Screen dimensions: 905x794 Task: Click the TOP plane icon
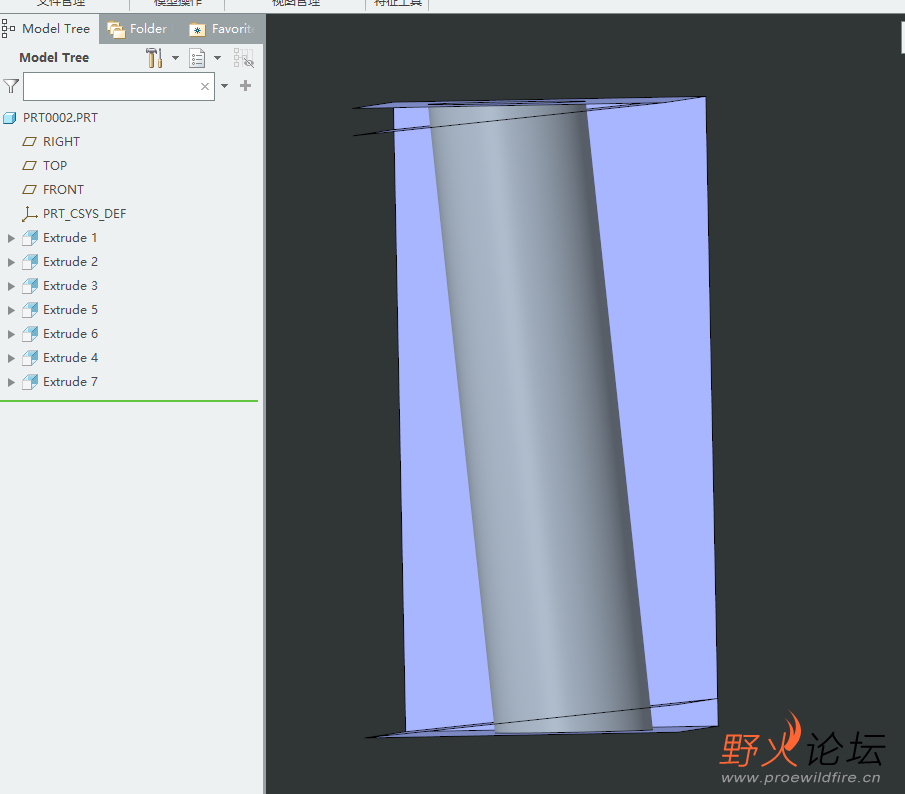pyautogui.click(x=29, y=166)
